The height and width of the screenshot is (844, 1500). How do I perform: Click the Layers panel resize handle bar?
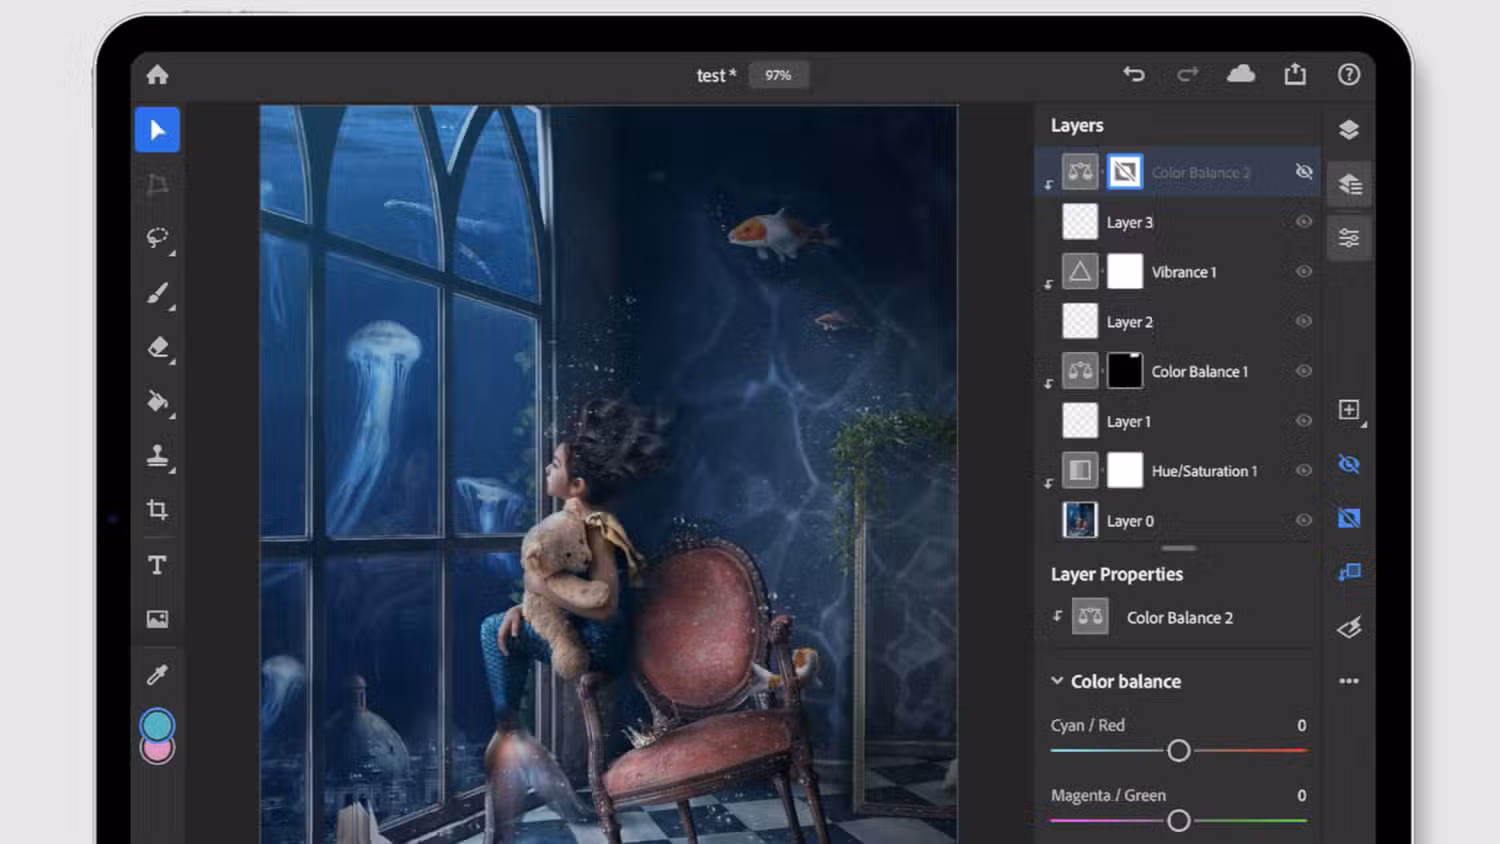click(x=1179, y=548)
